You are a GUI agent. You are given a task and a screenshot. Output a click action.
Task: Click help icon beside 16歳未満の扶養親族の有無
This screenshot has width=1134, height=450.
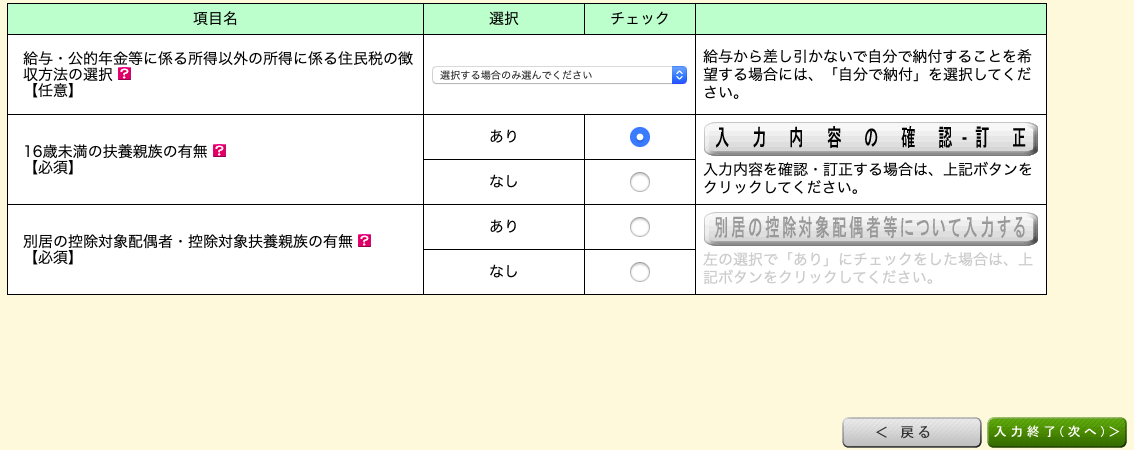click(x=220, y=150)
